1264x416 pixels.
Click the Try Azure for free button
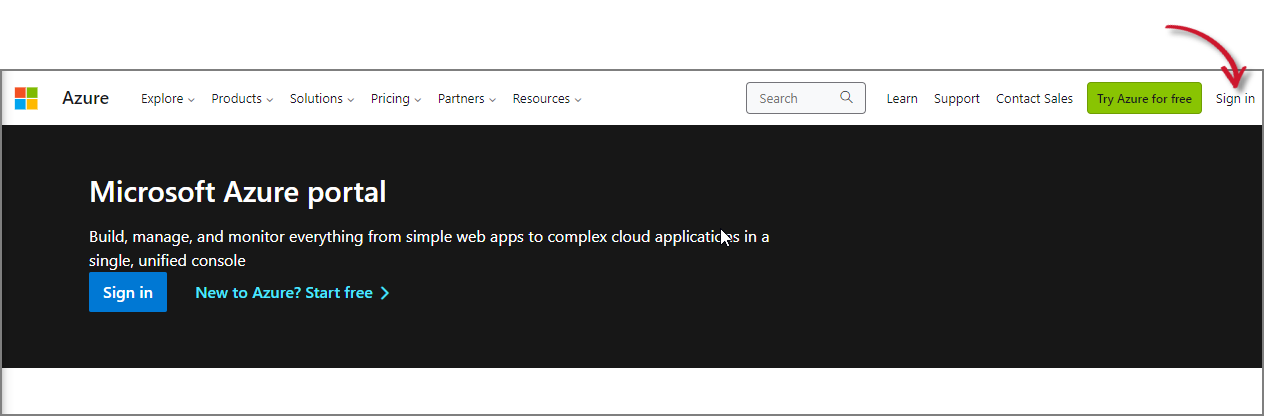click(1144, 98)
